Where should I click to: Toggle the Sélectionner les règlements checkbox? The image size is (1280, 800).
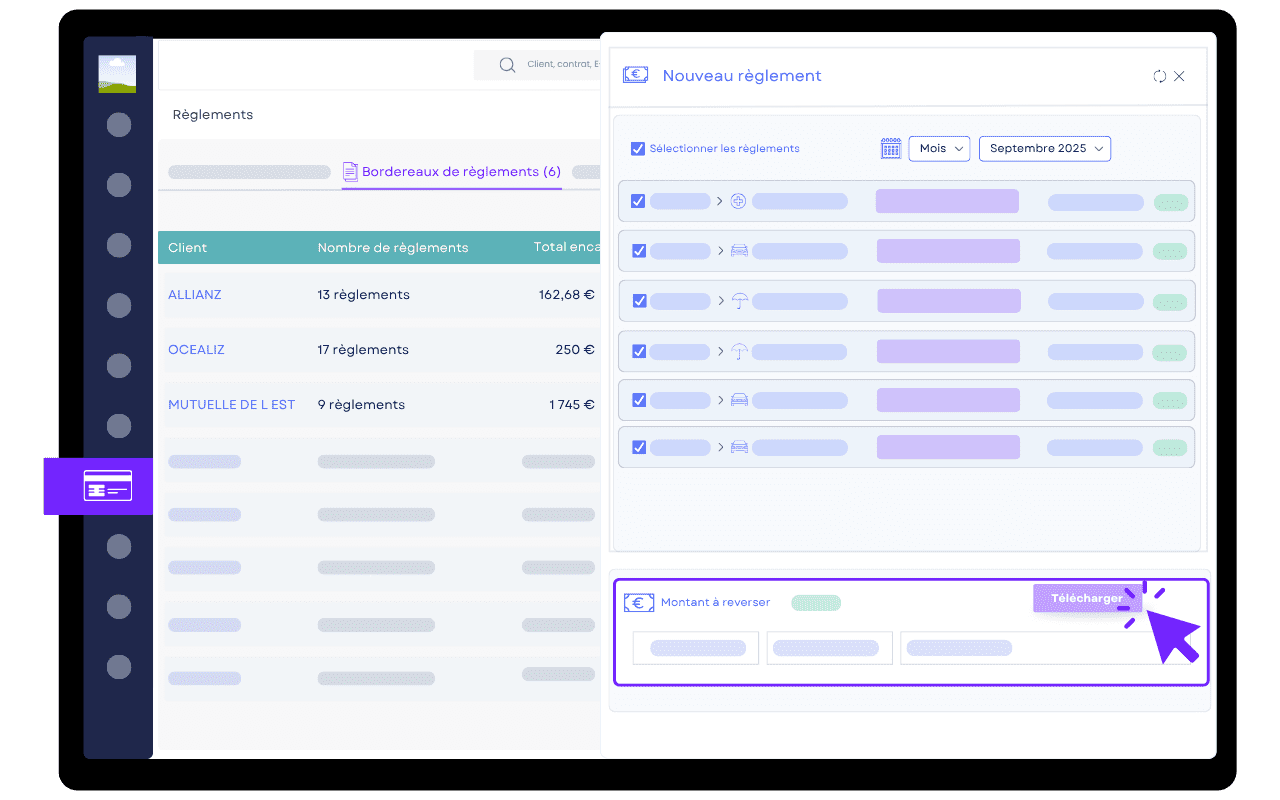[x=637, y=149]
